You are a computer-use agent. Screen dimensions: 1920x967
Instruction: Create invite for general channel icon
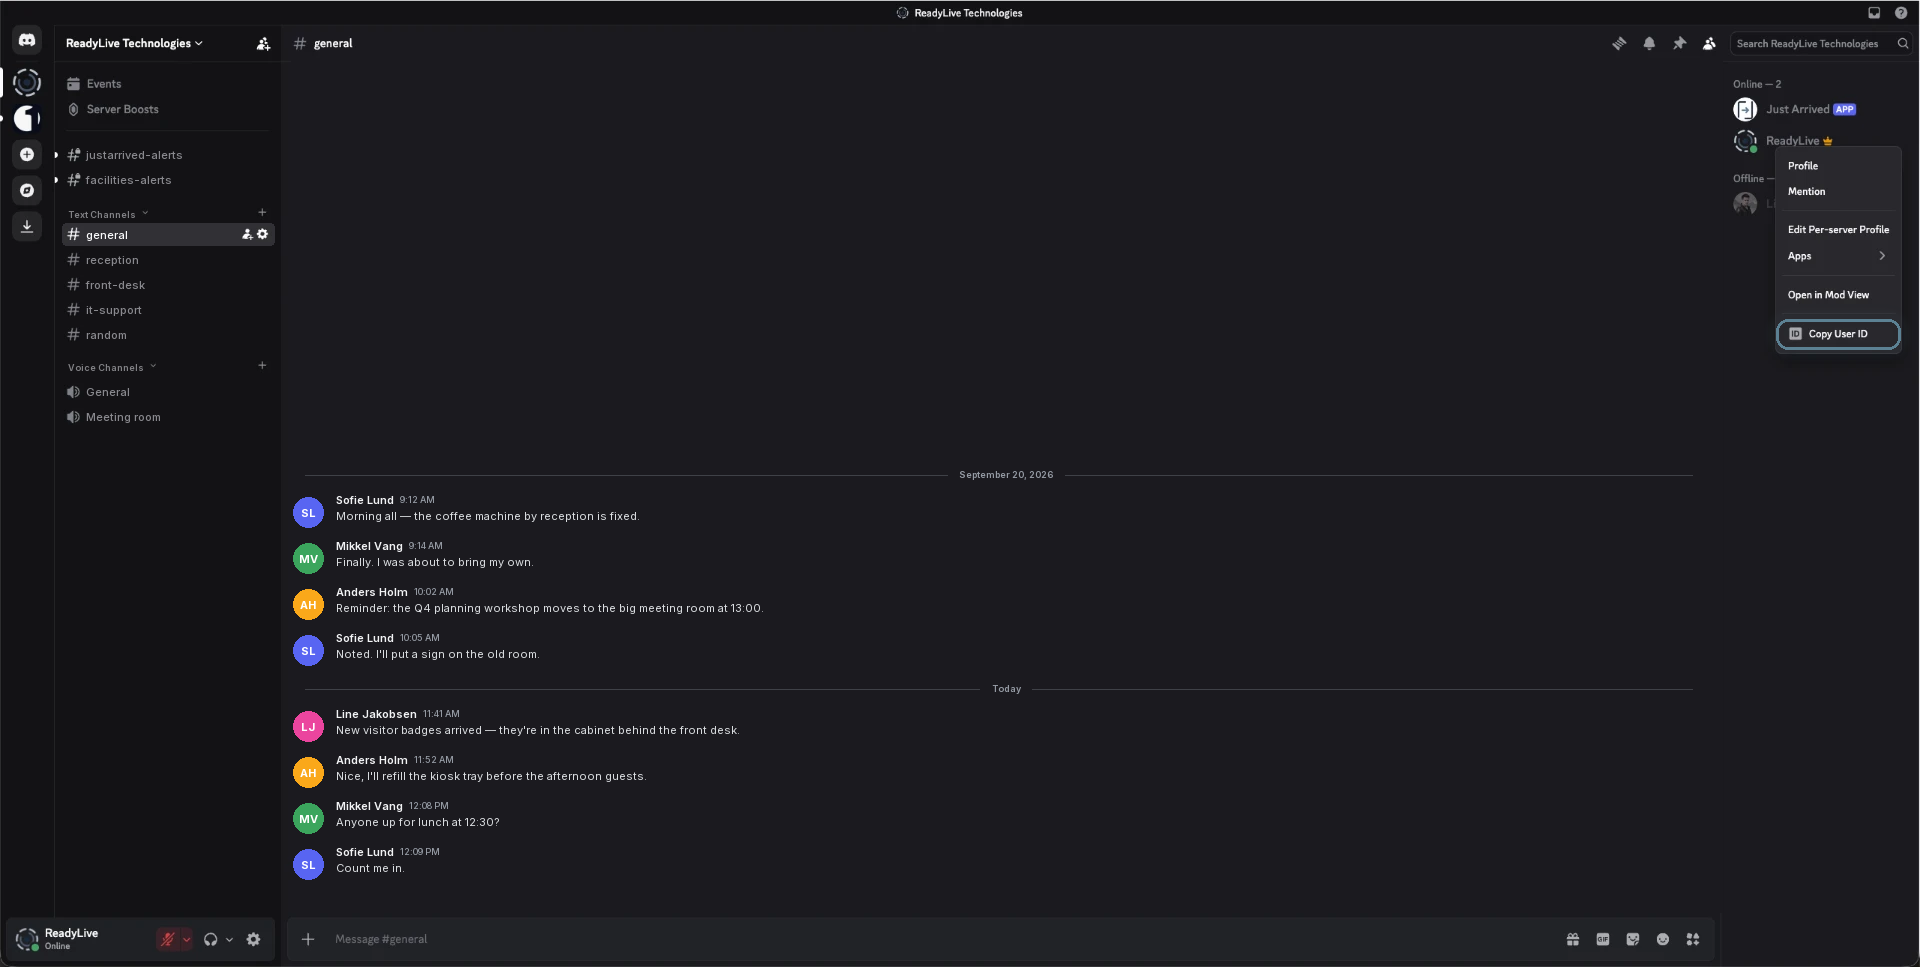point(247,234)
